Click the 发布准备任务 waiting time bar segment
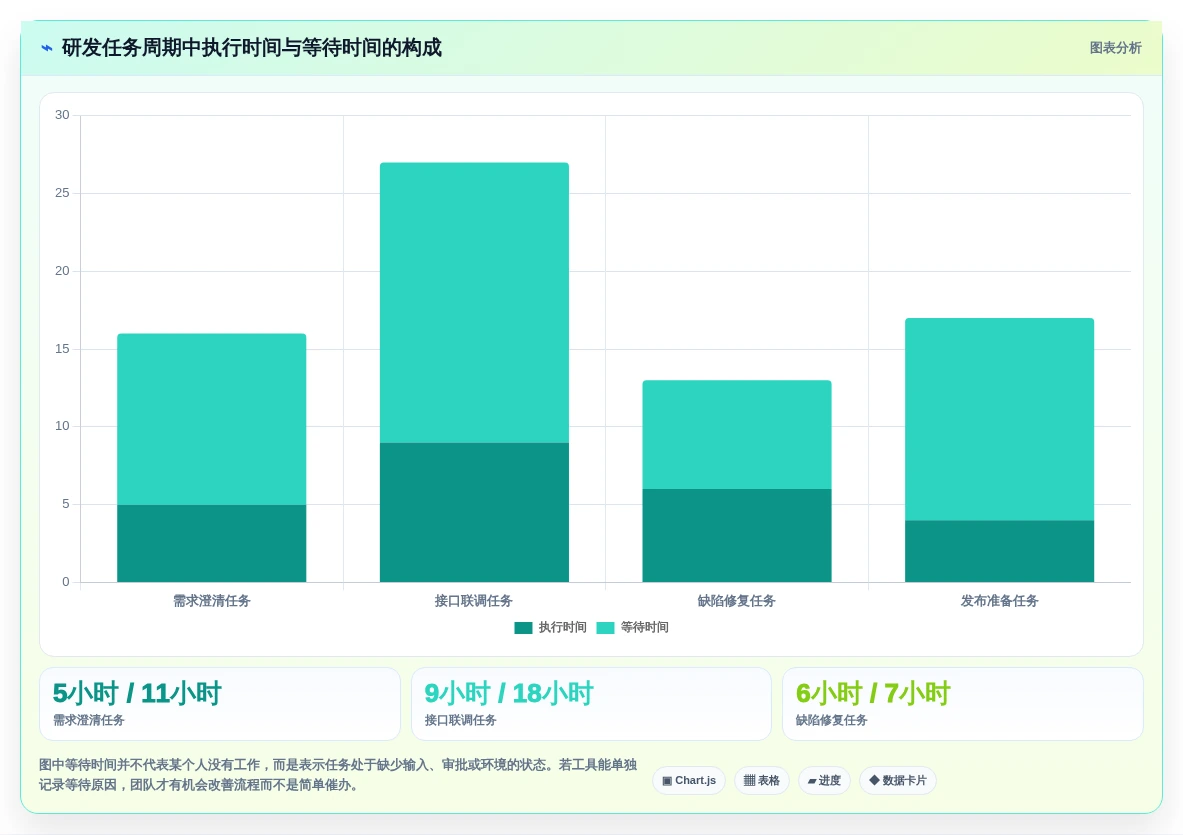The image size is (1183, 835). click(x=999, y=419)
